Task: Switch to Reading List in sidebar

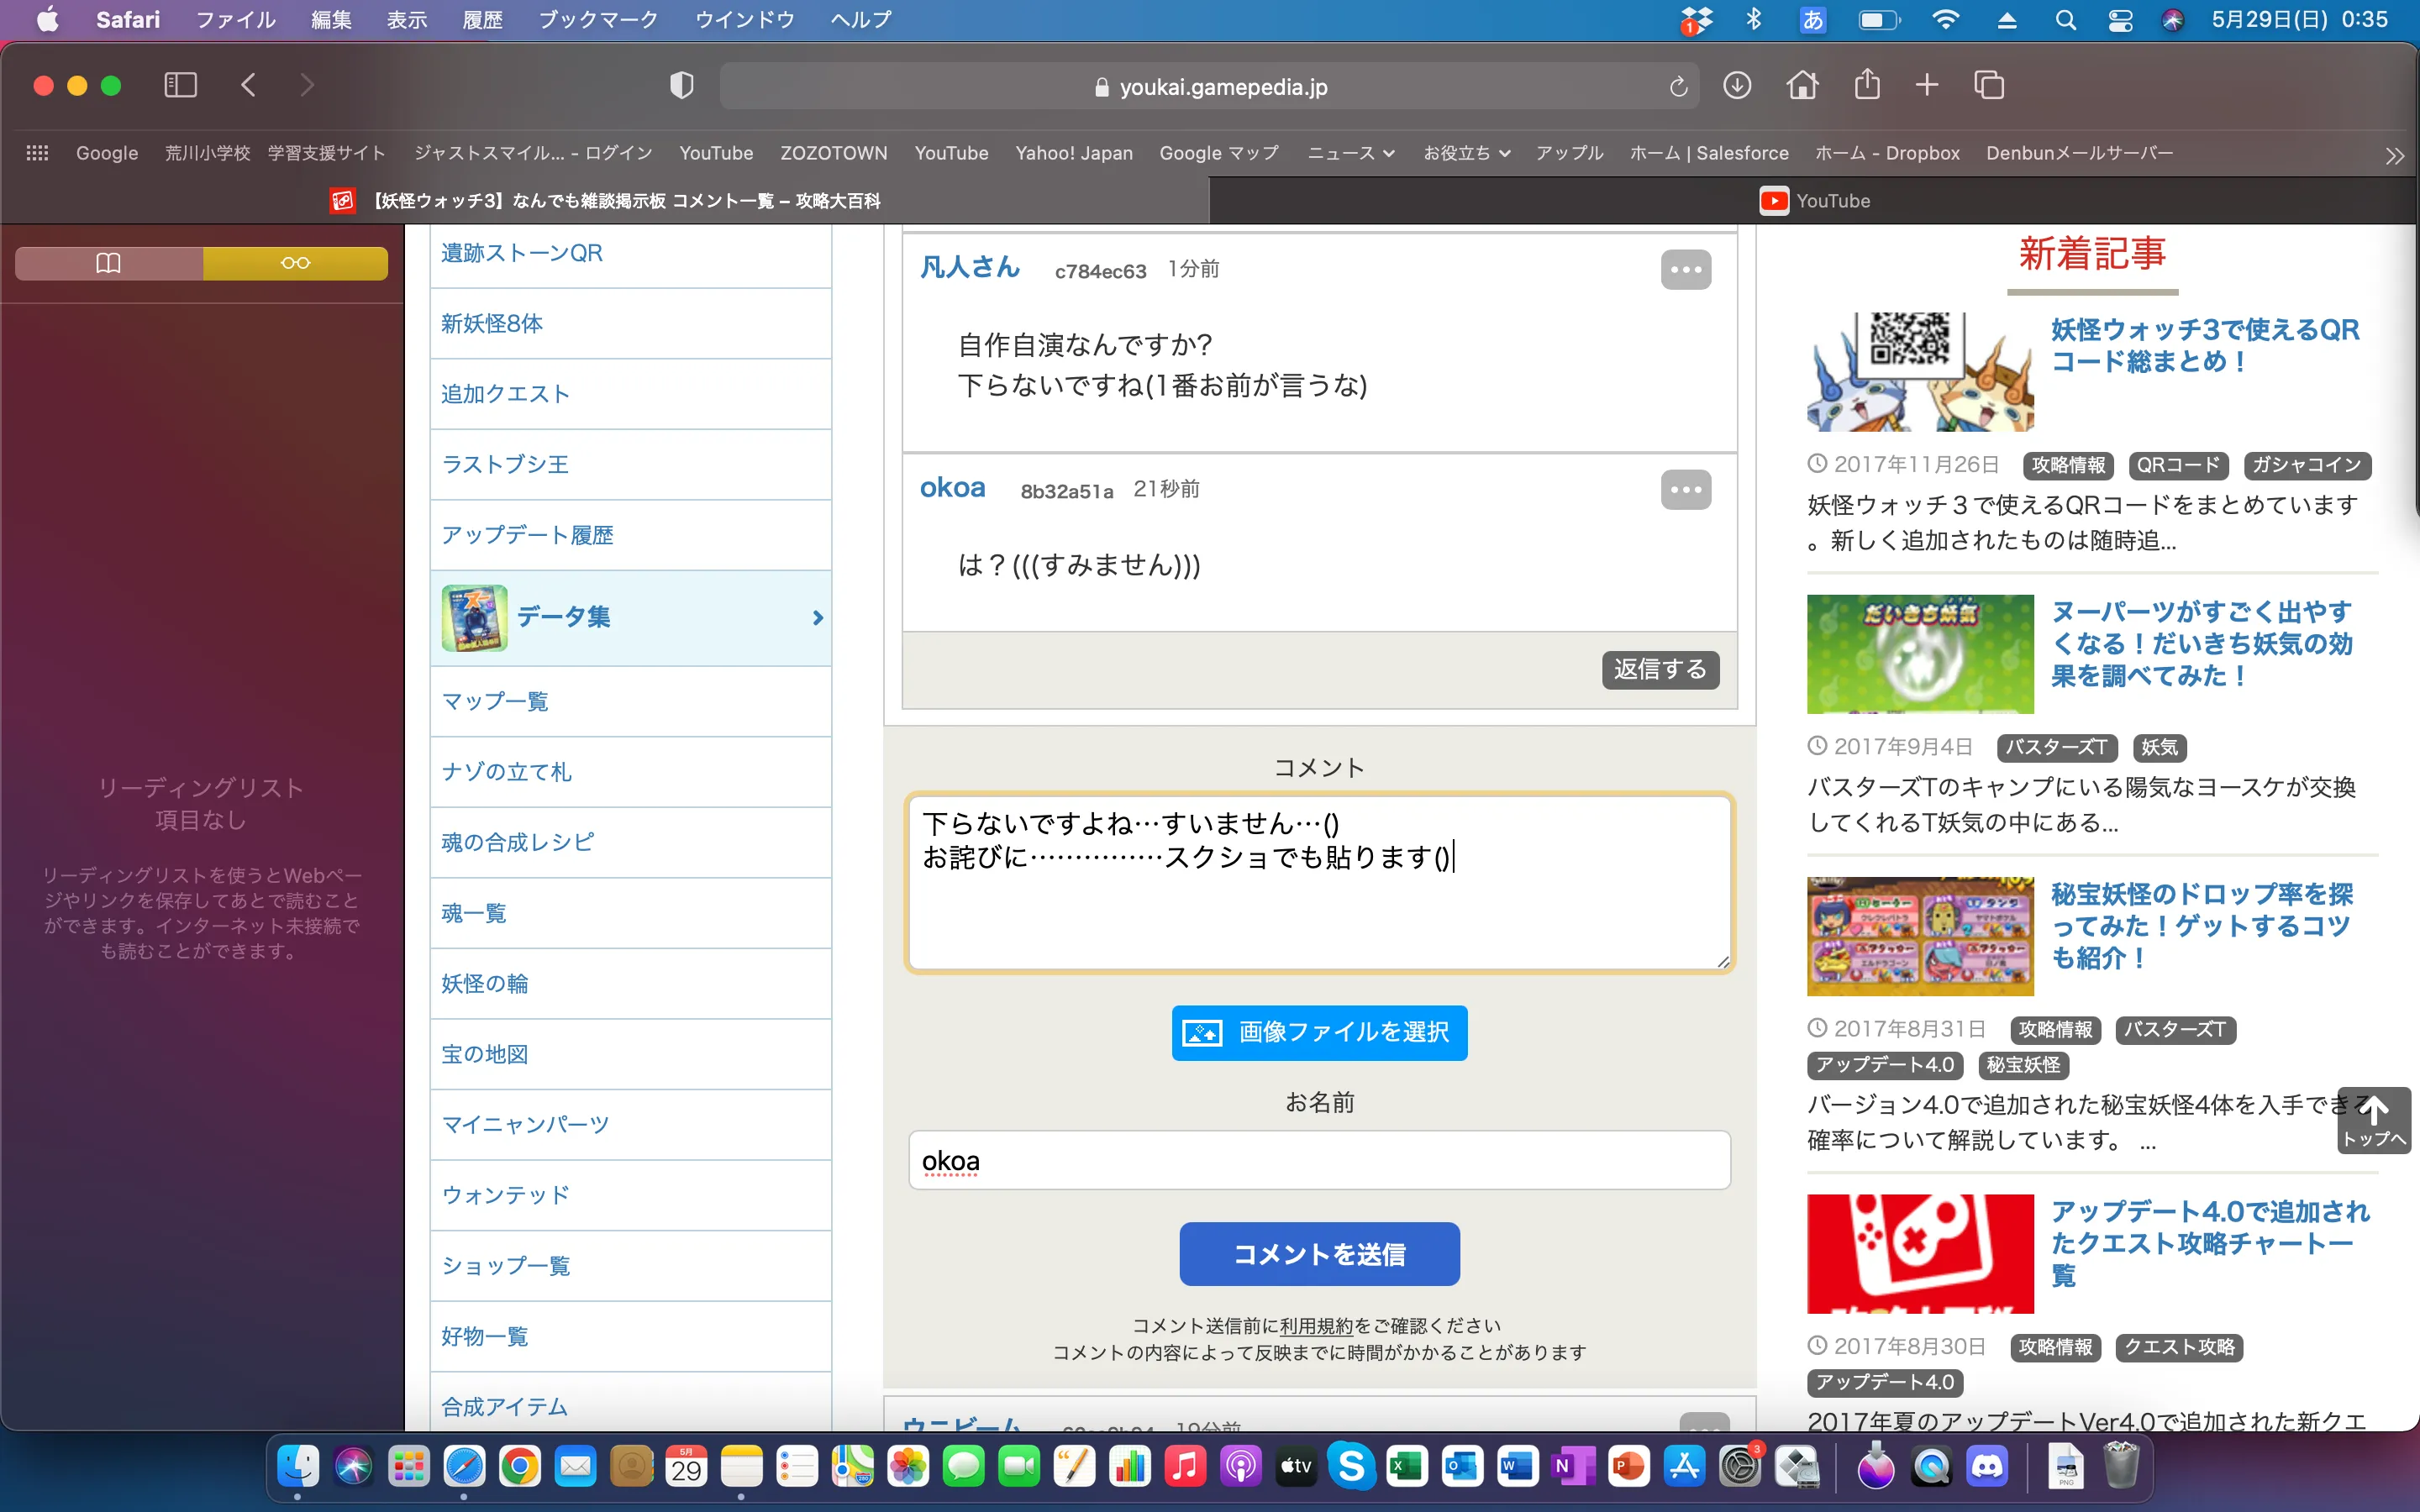Action: coord(295,263)
